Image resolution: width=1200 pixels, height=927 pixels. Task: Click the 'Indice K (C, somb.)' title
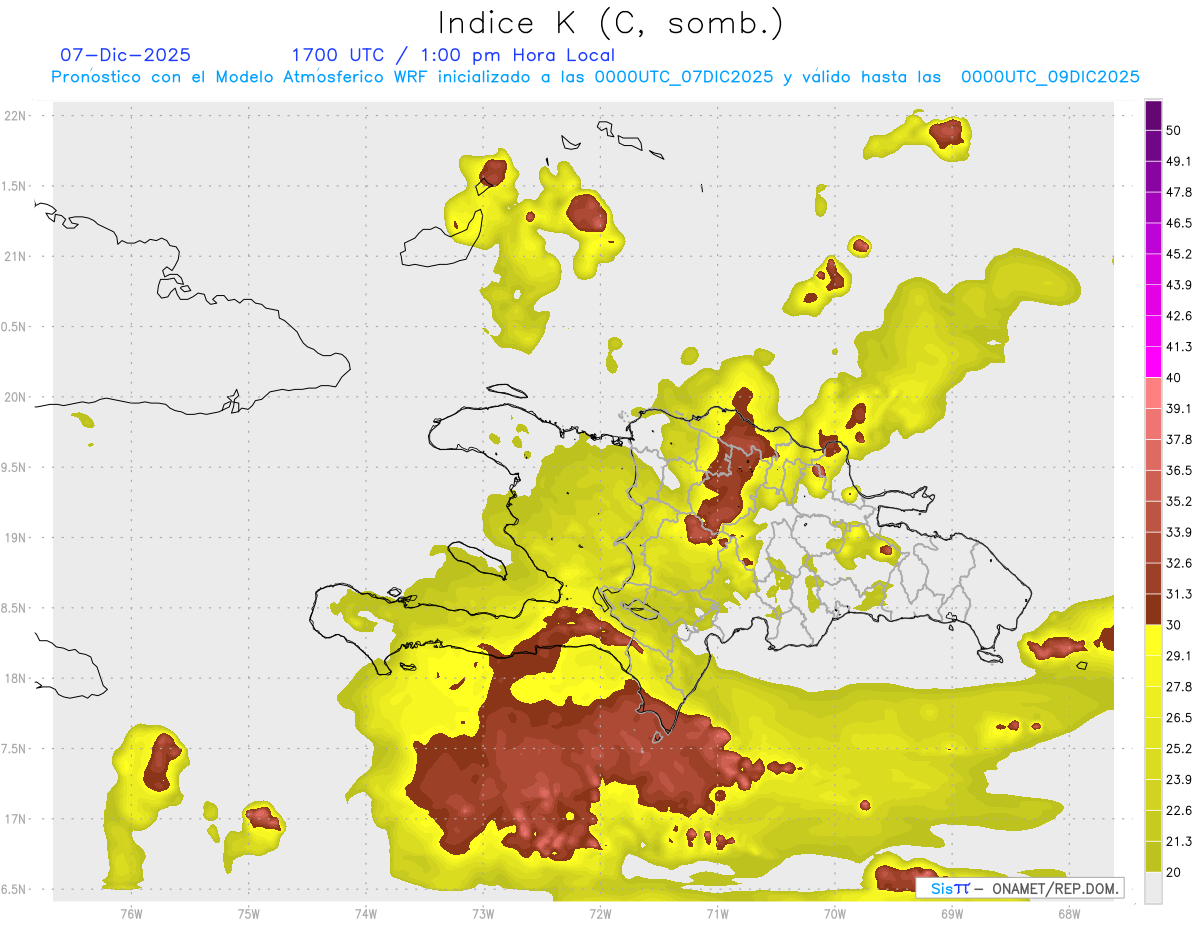coord(610,23)
